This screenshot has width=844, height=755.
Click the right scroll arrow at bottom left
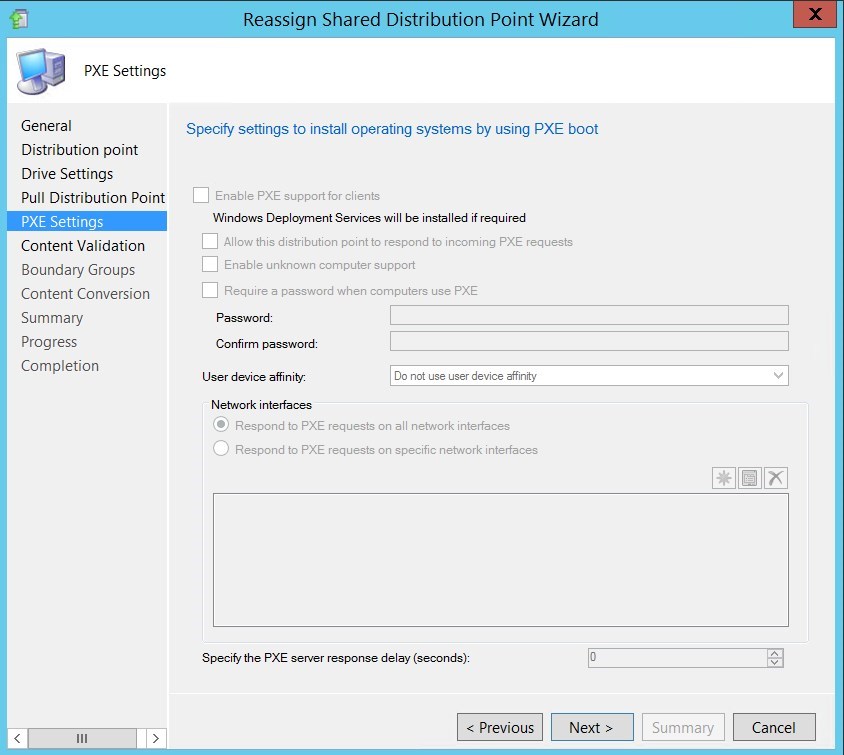point(156,738)
